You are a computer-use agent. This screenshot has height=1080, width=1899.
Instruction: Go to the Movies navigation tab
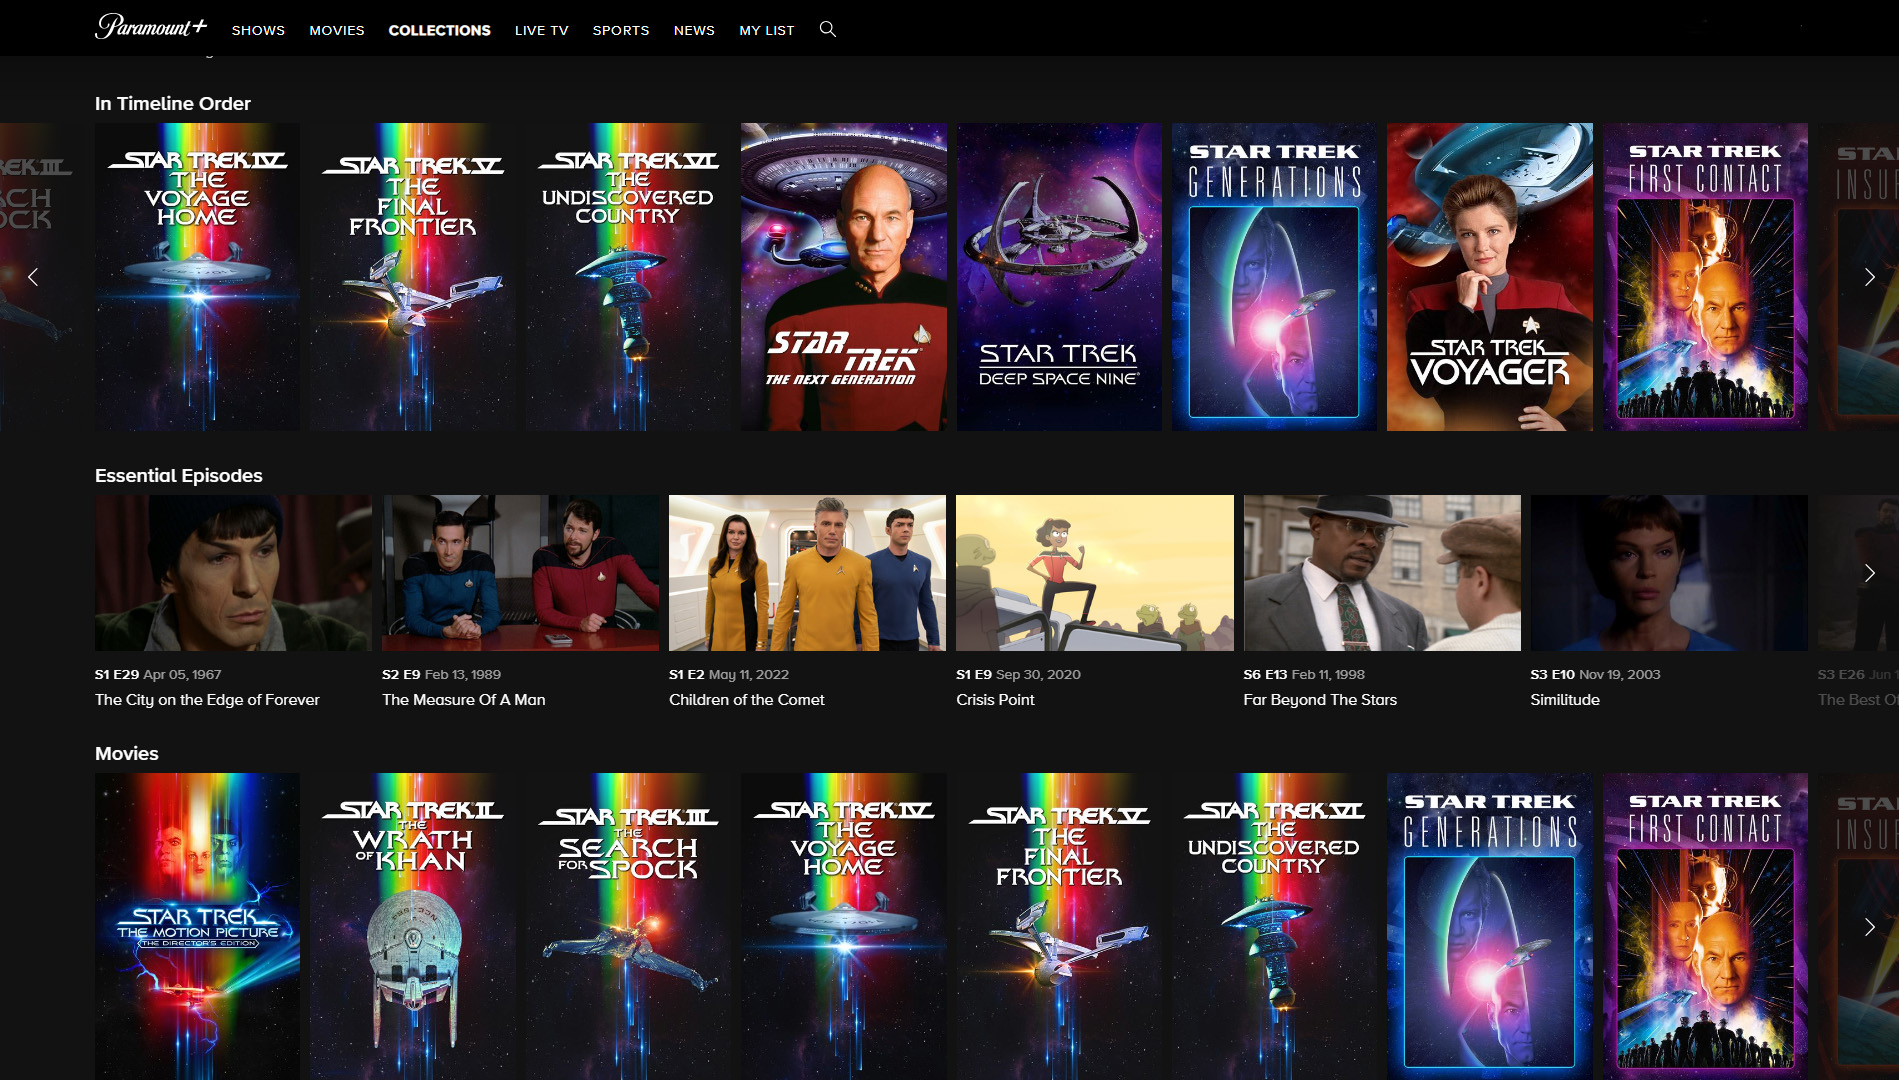coord(336,30)
